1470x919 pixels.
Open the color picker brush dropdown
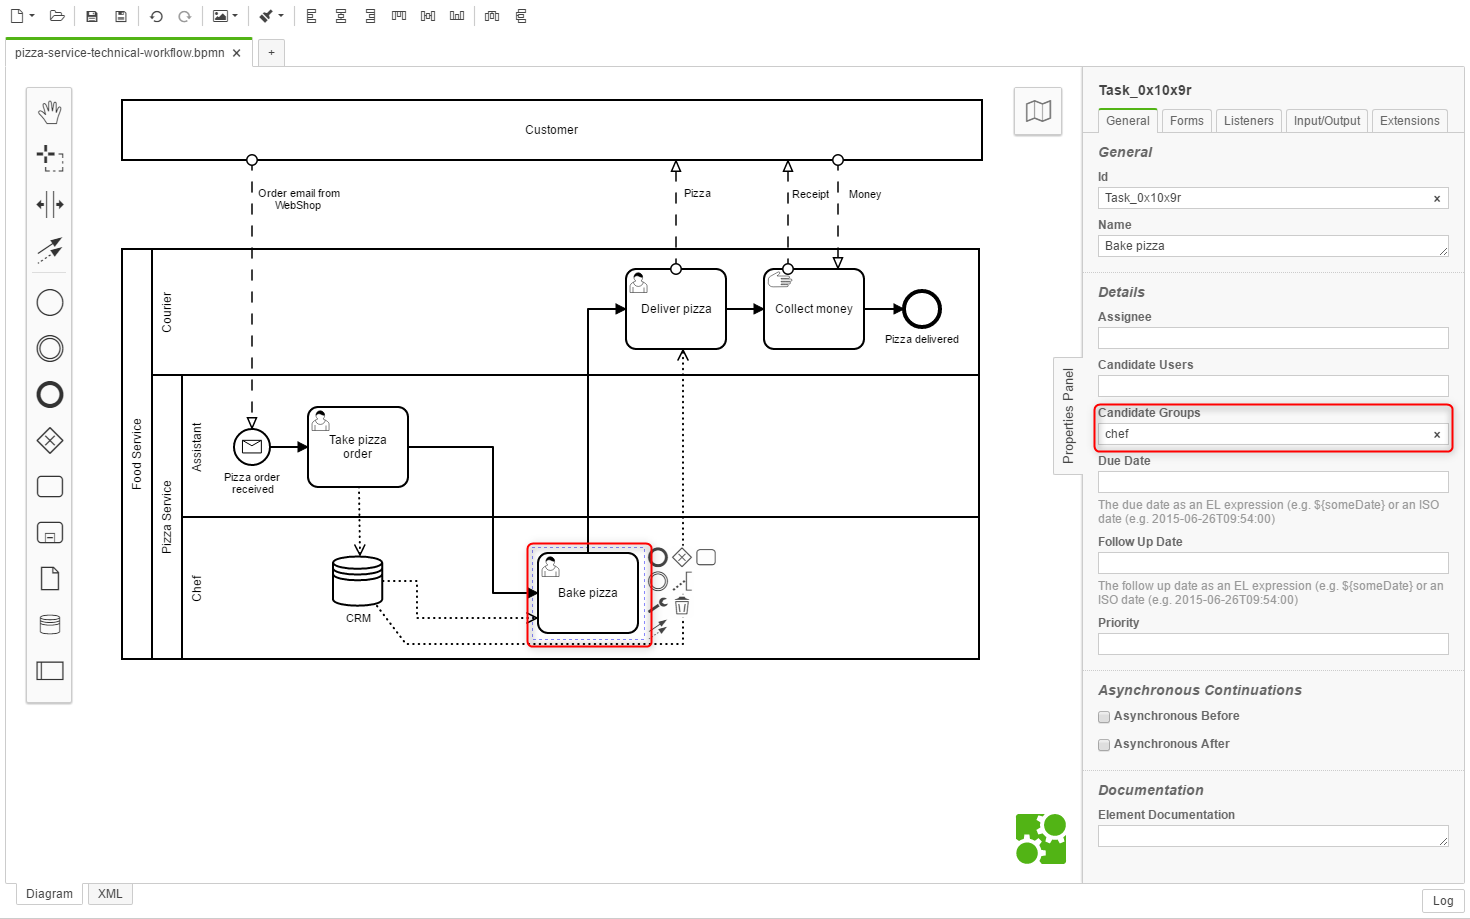281,16
